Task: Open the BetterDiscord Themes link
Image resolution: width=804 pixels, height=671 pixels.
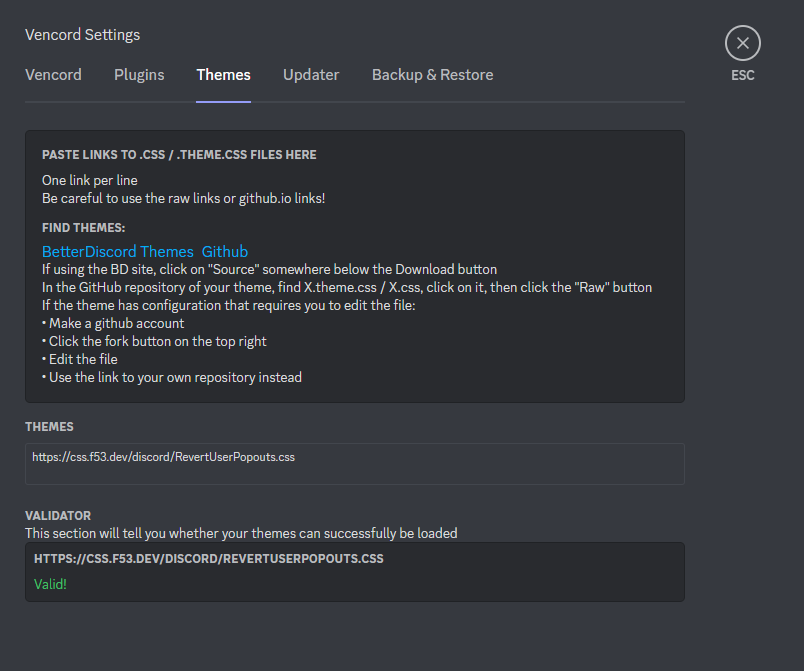Action: coord(117,252)
